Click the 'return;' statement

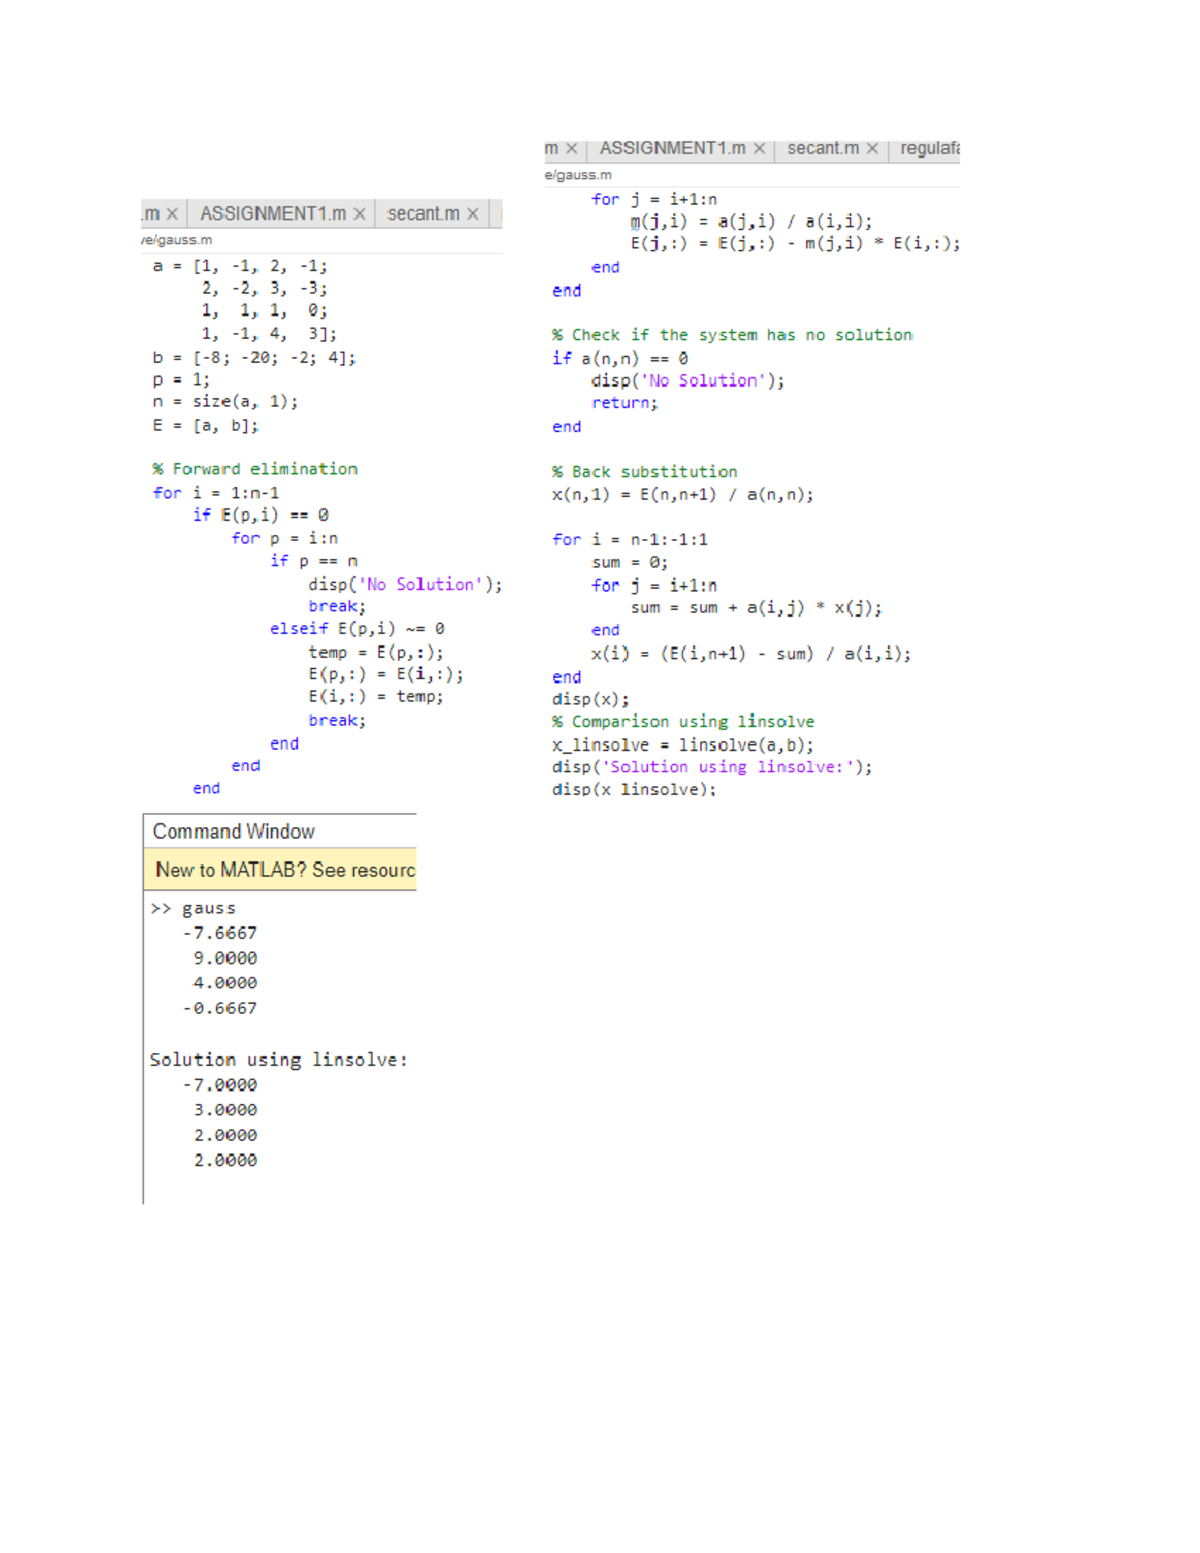[625, 403]
